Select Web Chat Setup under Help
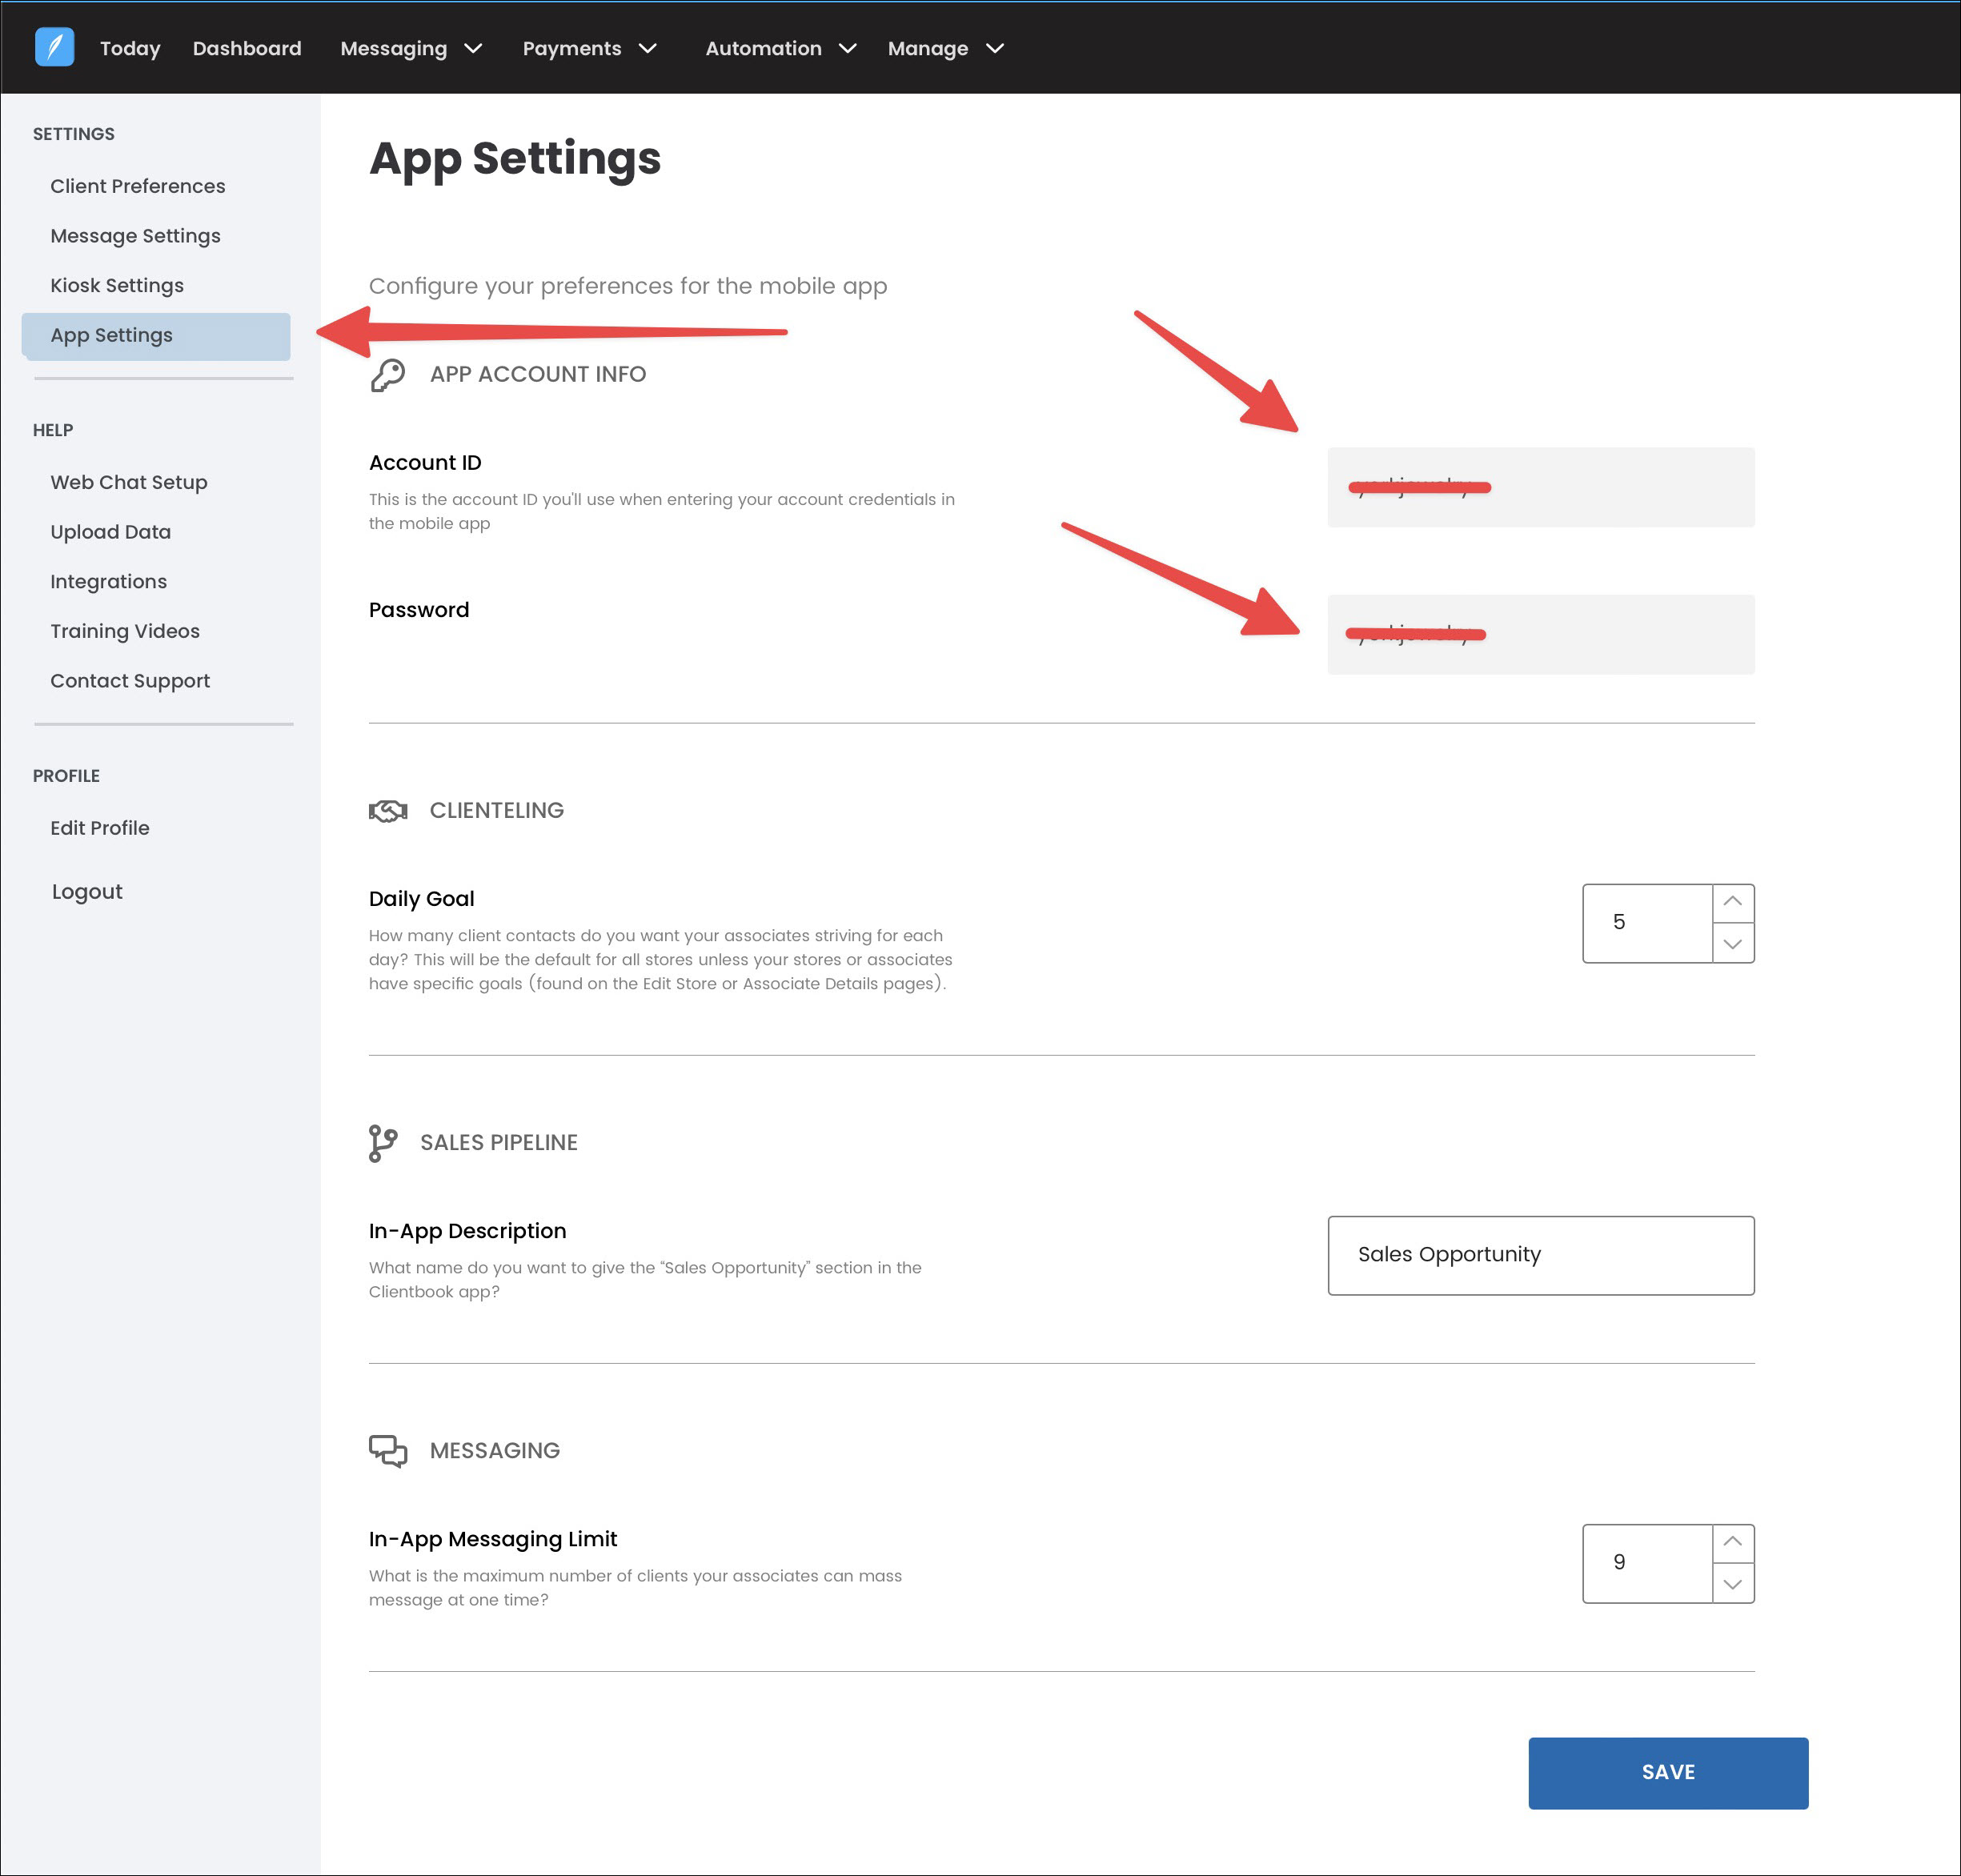This screenshot has width=1961, height=1876. click(x=128, y=481)
